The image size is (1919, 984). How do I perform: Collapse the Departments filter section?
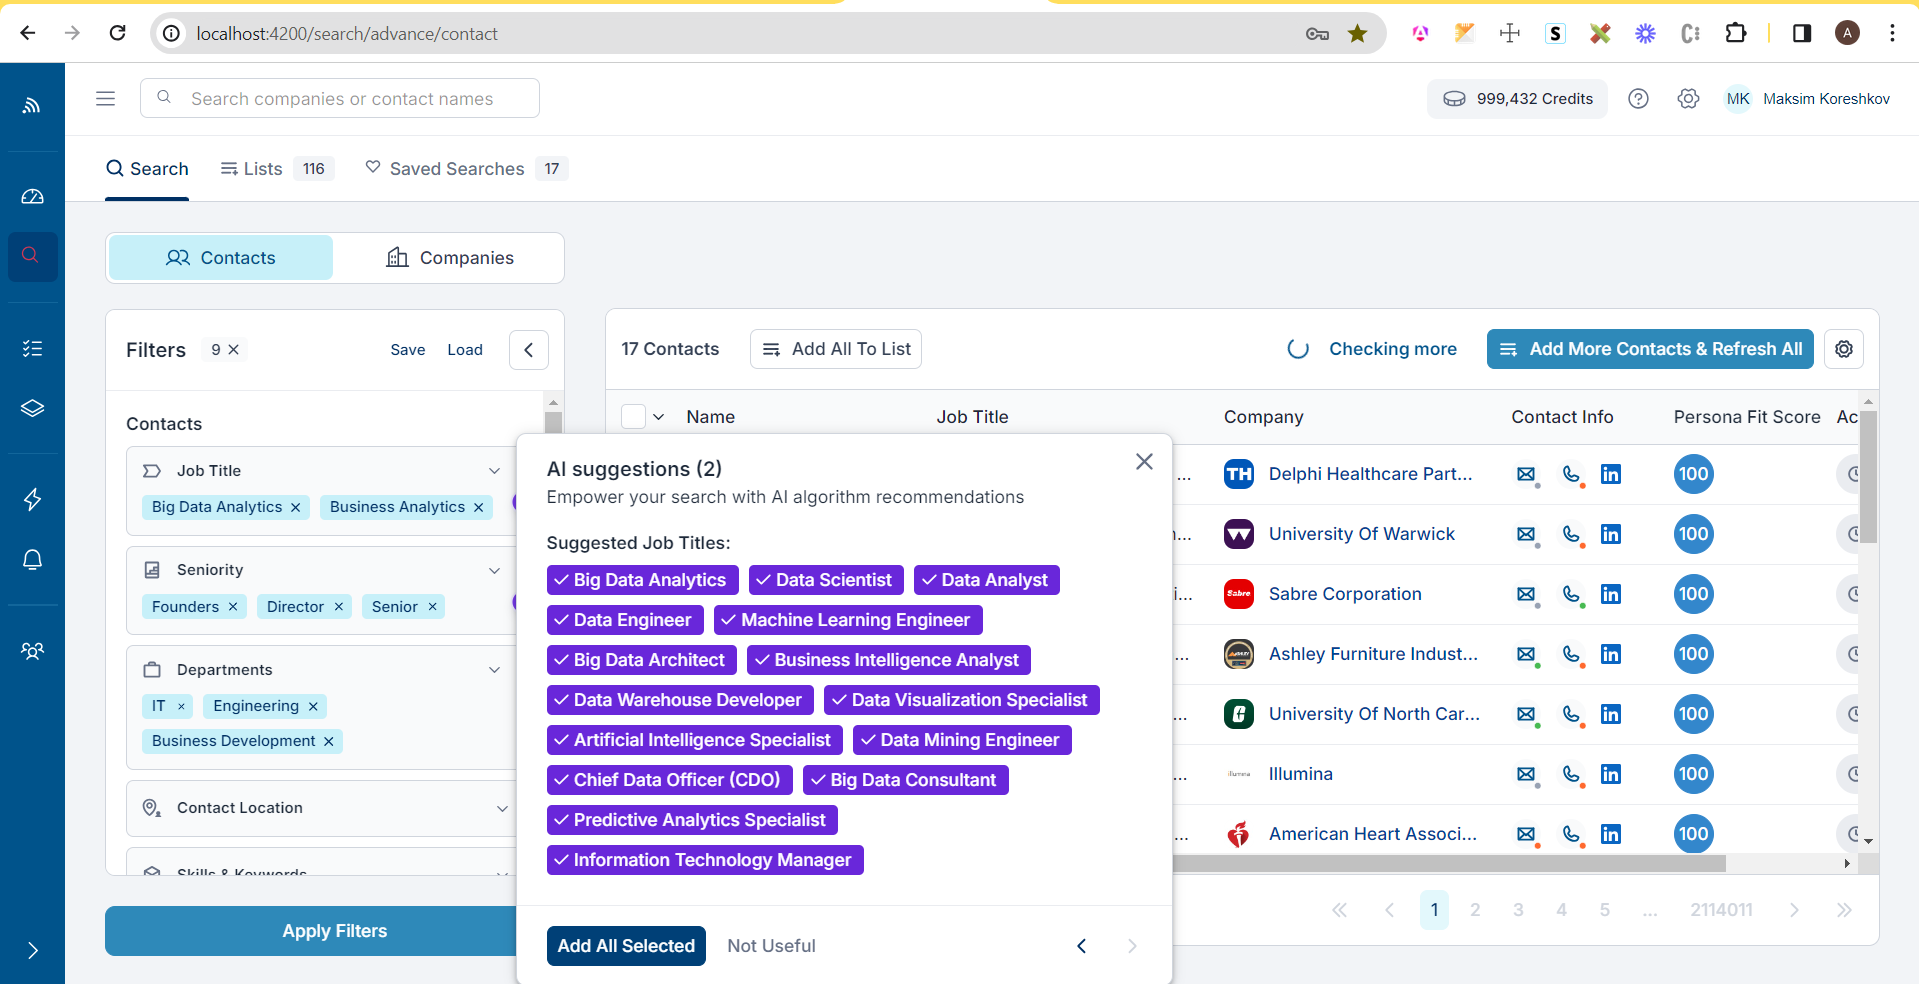[495, 669]
